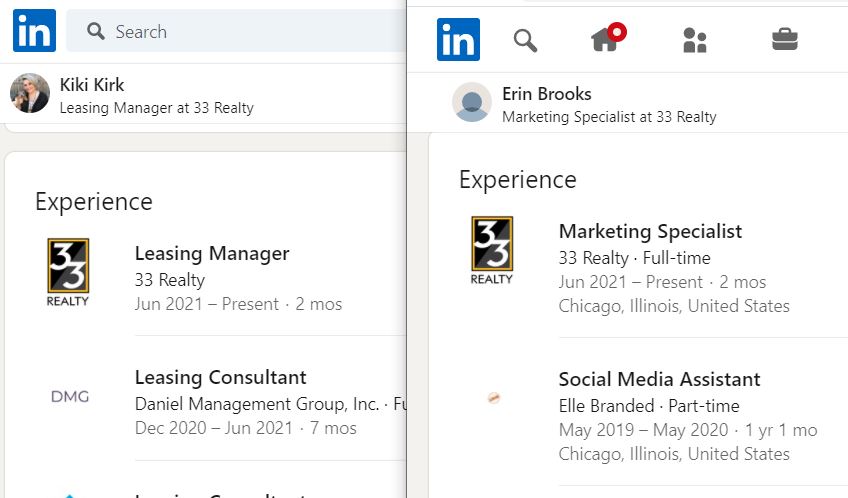Click the Elle Branded company logo
The width and height of the screenshot is (848, 498).
(493, 398)
